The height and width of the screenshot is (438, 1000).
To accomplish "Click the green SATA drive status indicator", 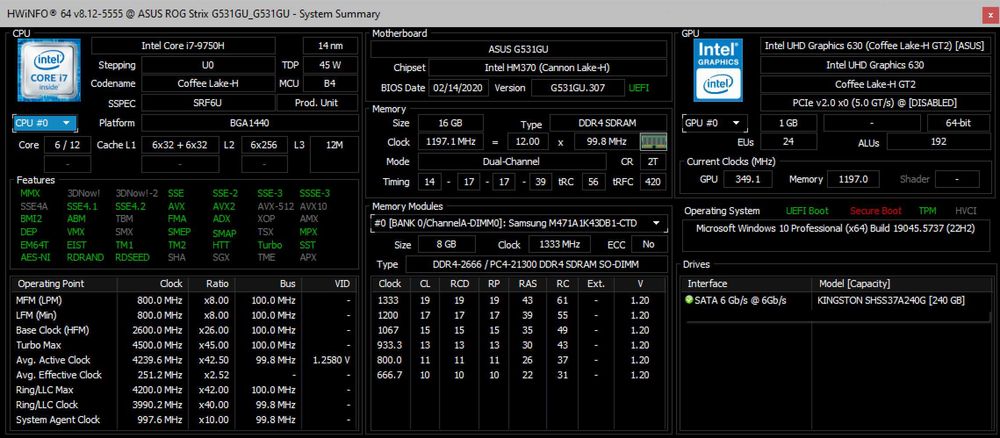I will tap(689, 300).
